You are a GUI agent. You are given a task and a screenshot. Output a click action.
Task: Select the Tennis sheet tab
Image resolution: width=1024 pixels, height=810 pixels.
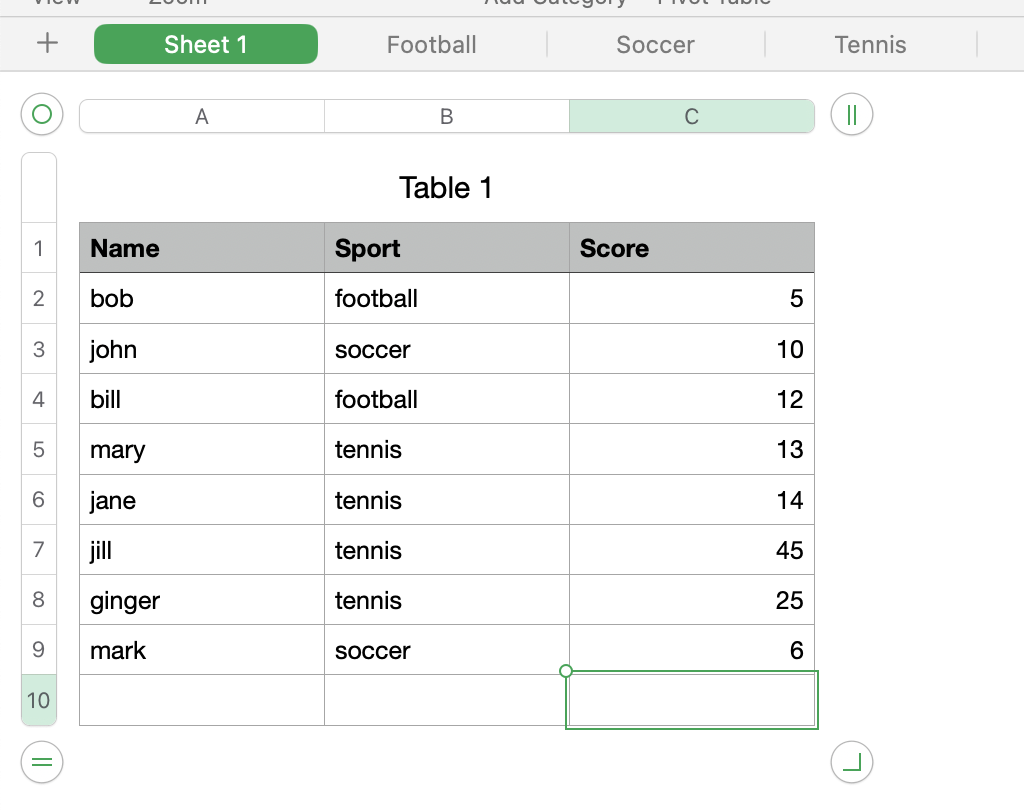pos(870,45)
